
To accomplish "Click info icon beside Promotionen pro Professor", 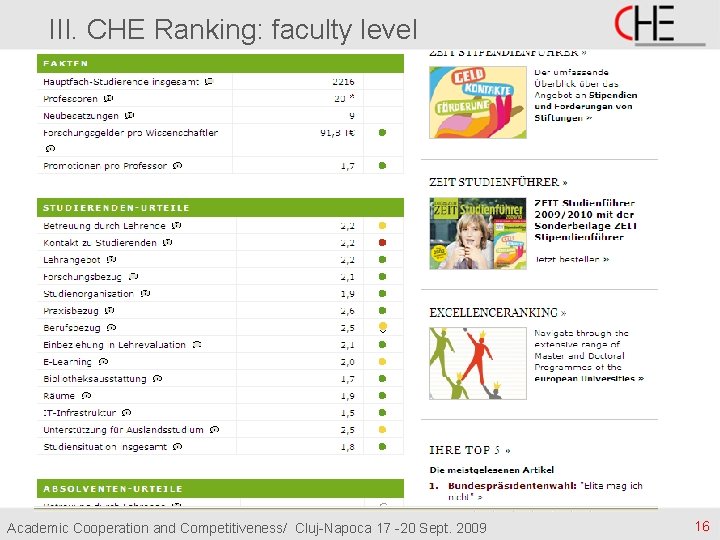I will [x=178, y=165].
